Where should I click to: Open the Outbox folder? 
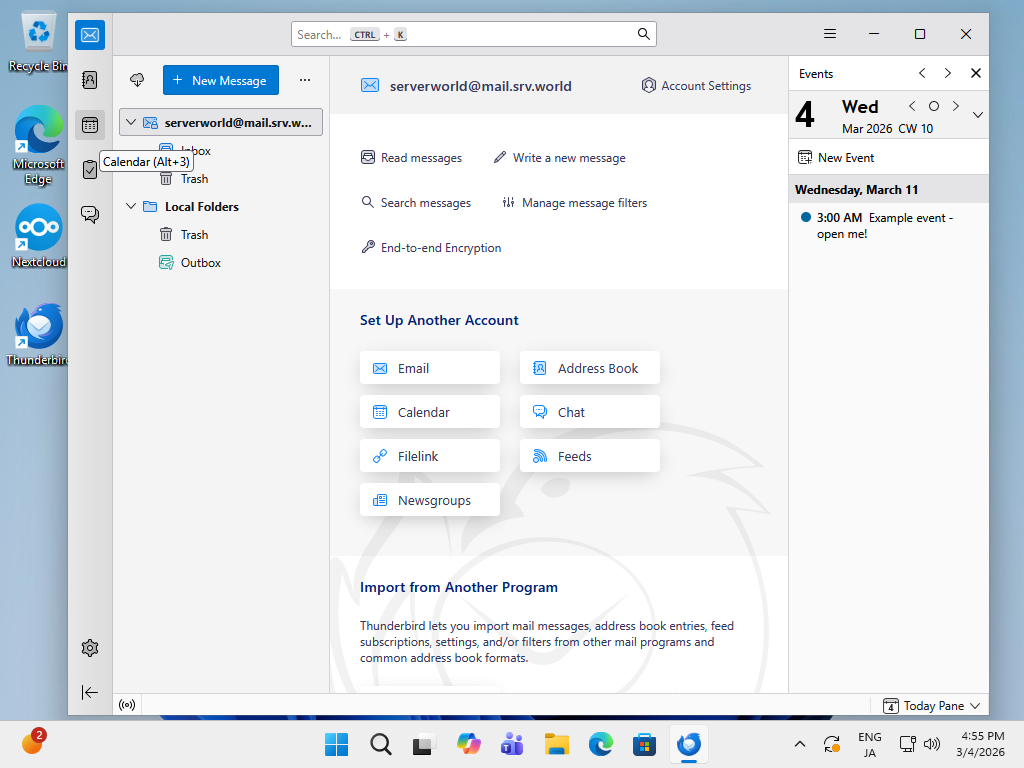click(x=200, y=263)
